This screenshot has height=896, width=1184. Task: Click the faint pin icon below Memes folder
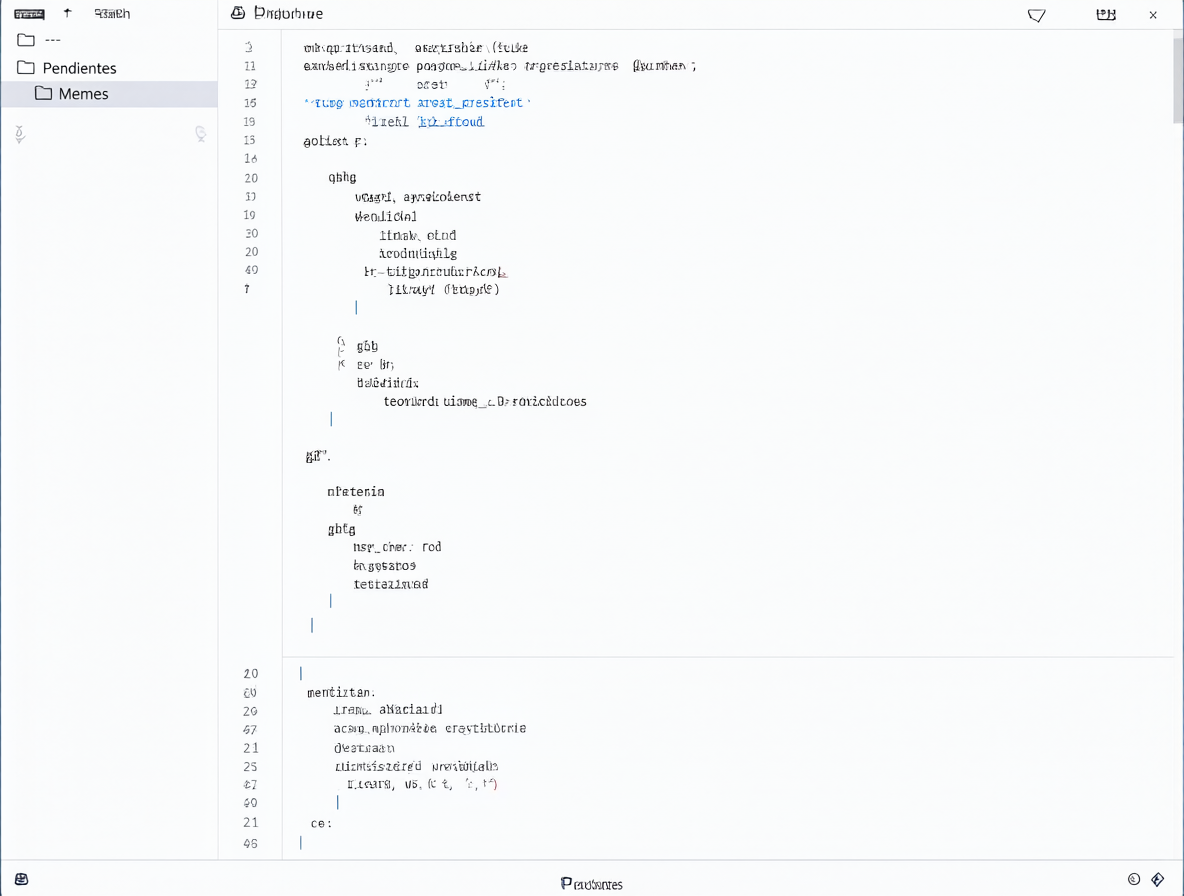click(20, 134)
